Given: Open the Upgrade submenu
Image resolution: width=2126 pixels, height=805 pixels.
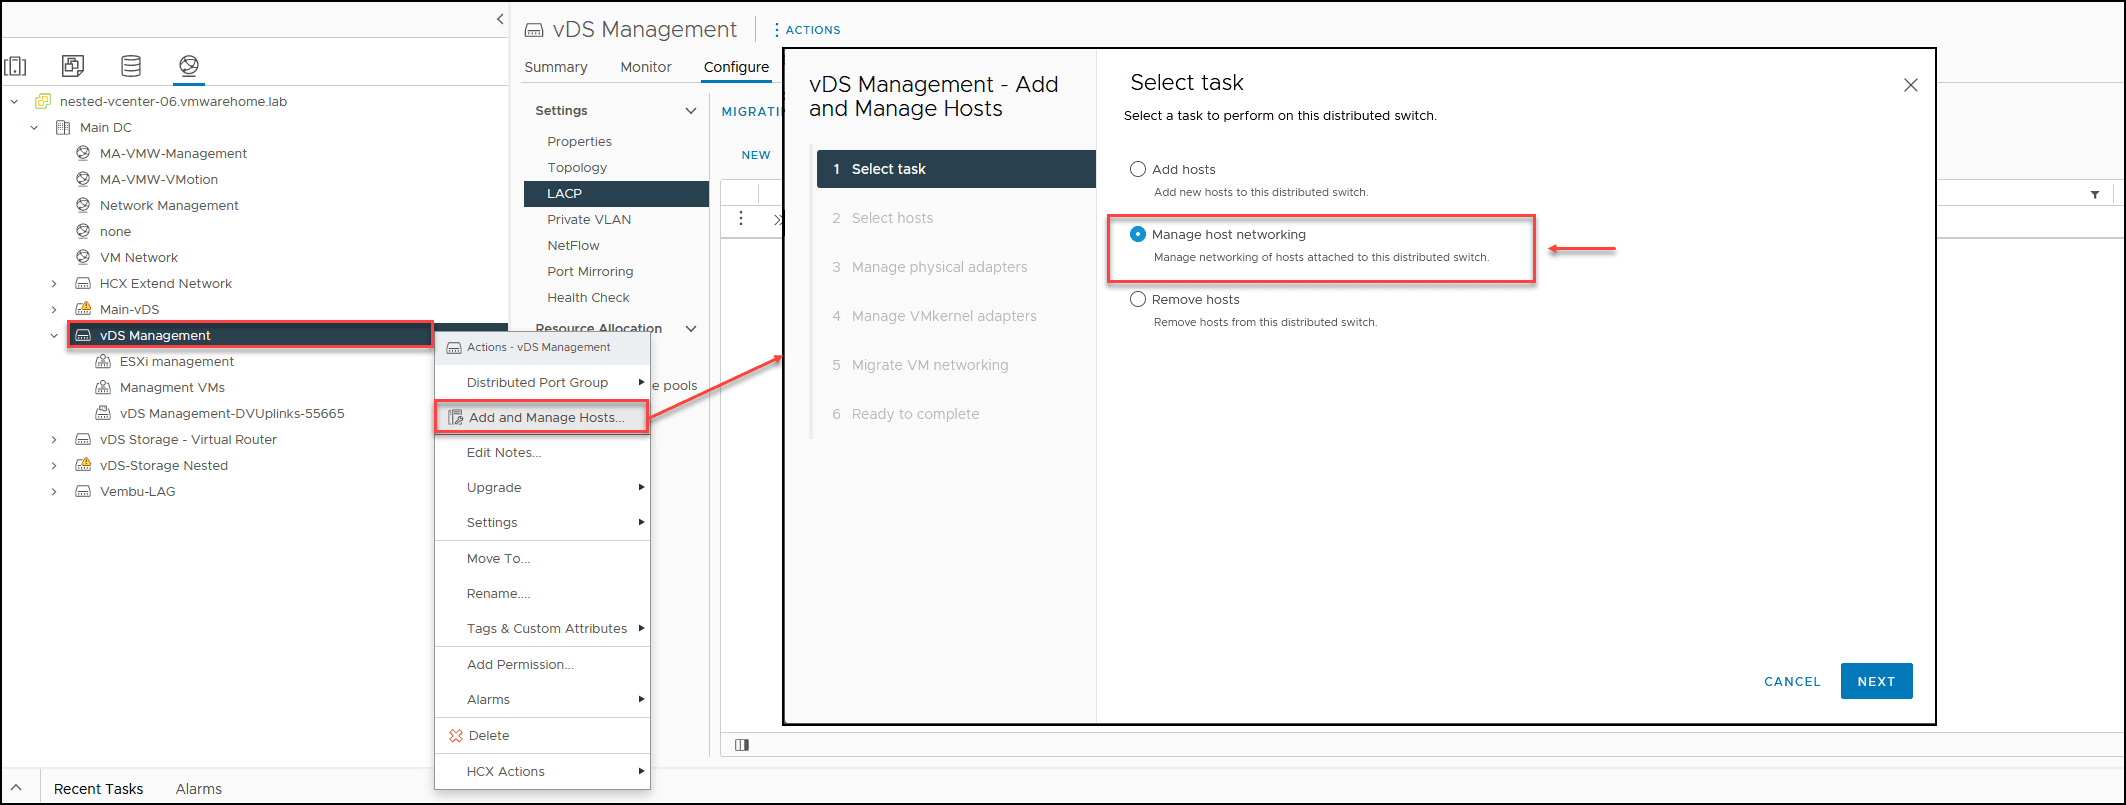Looking at the screenshot, I should click(543, 487).
